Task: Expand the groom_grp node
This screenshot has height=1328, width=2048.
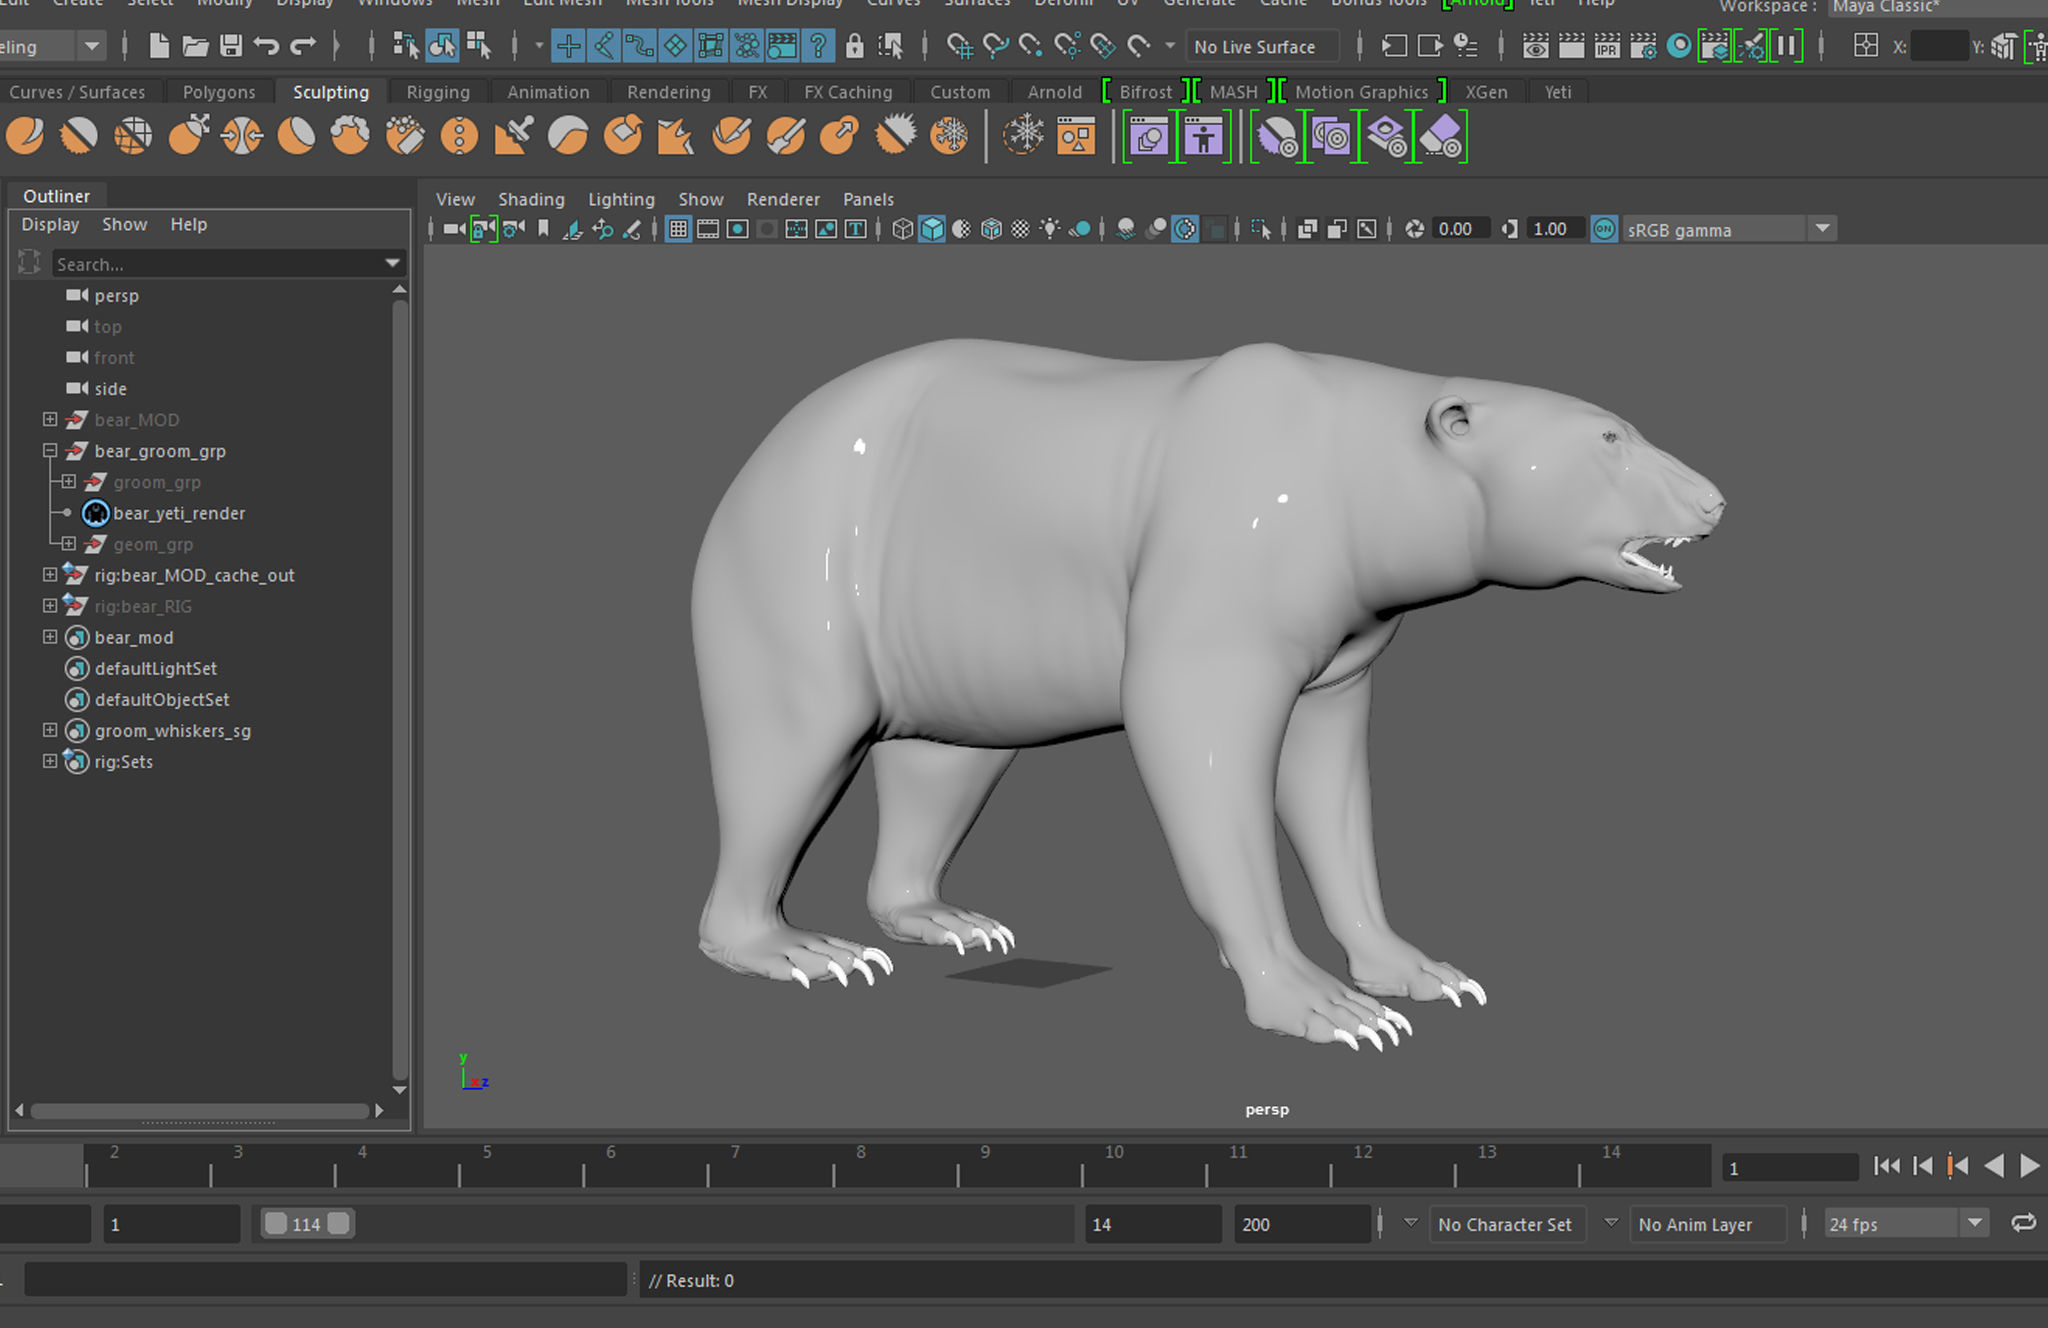Action: (x=68, y=481)
